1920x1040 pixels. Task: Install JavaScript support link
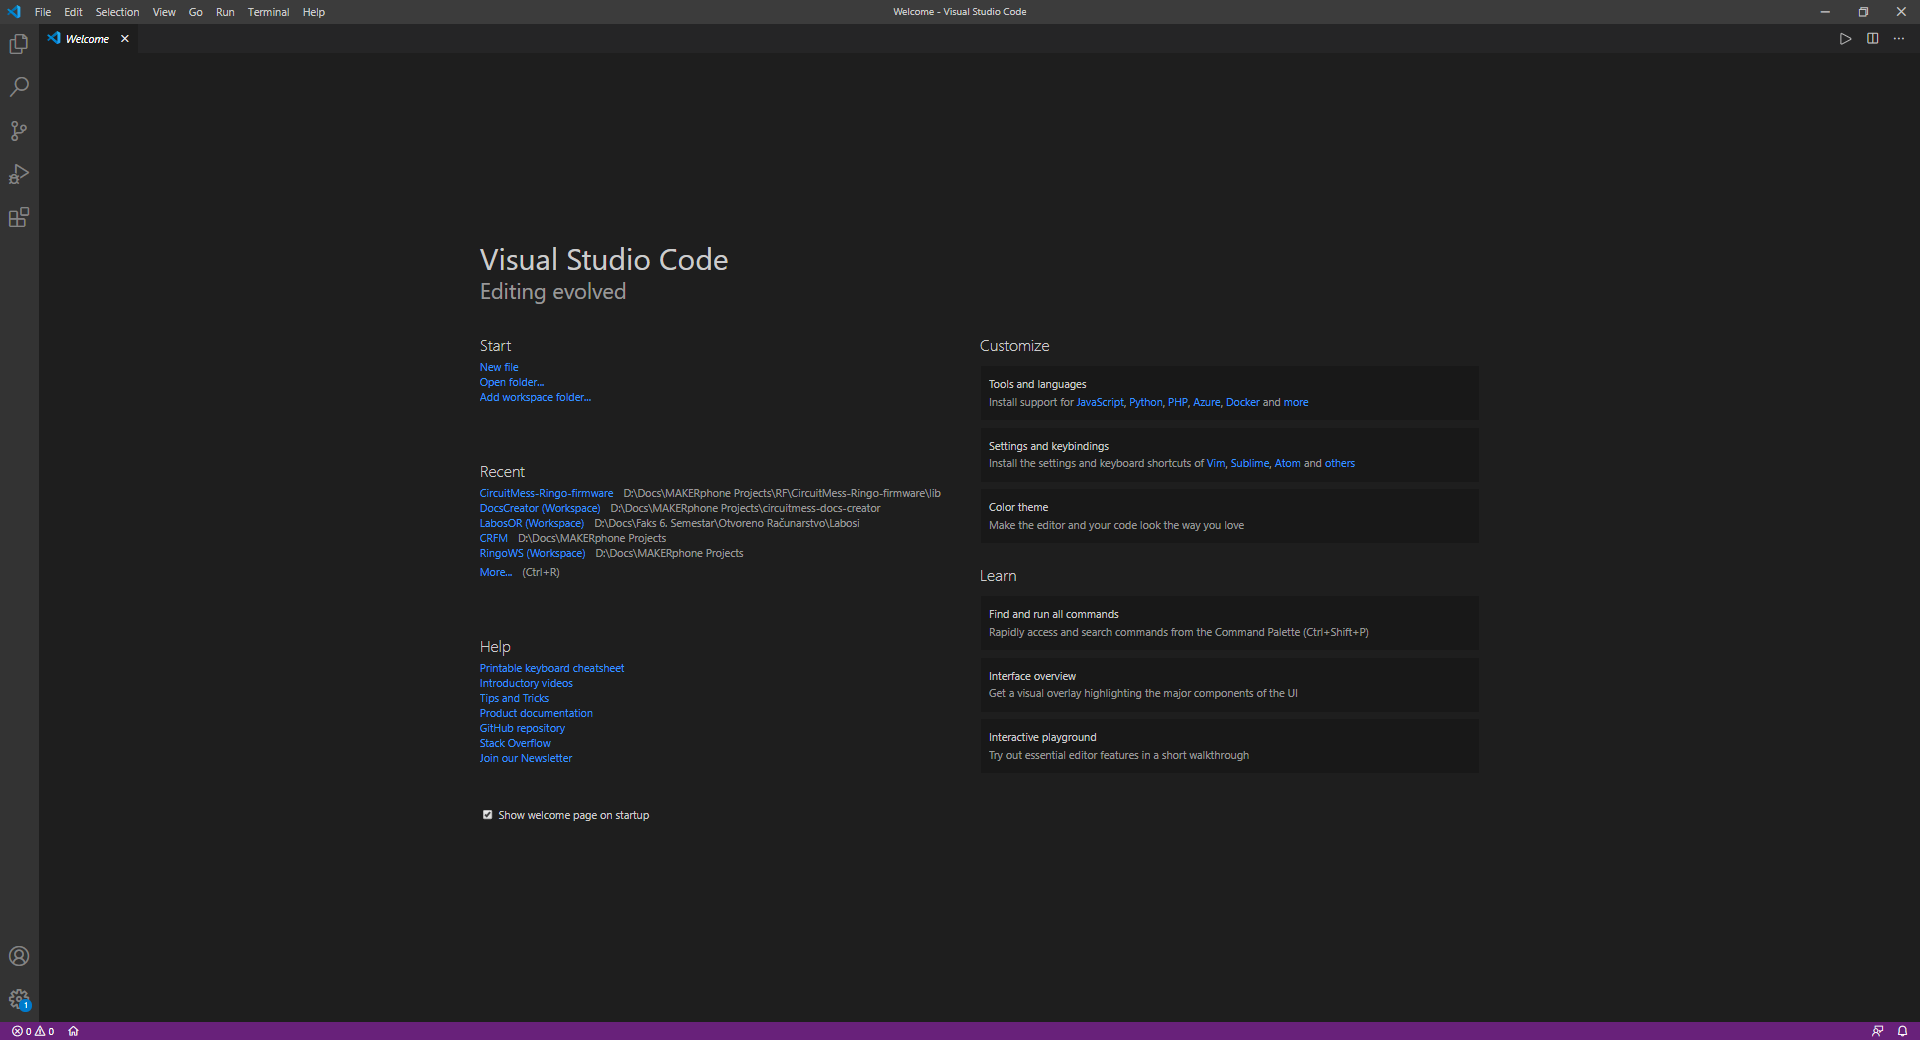click(1100, 402)
